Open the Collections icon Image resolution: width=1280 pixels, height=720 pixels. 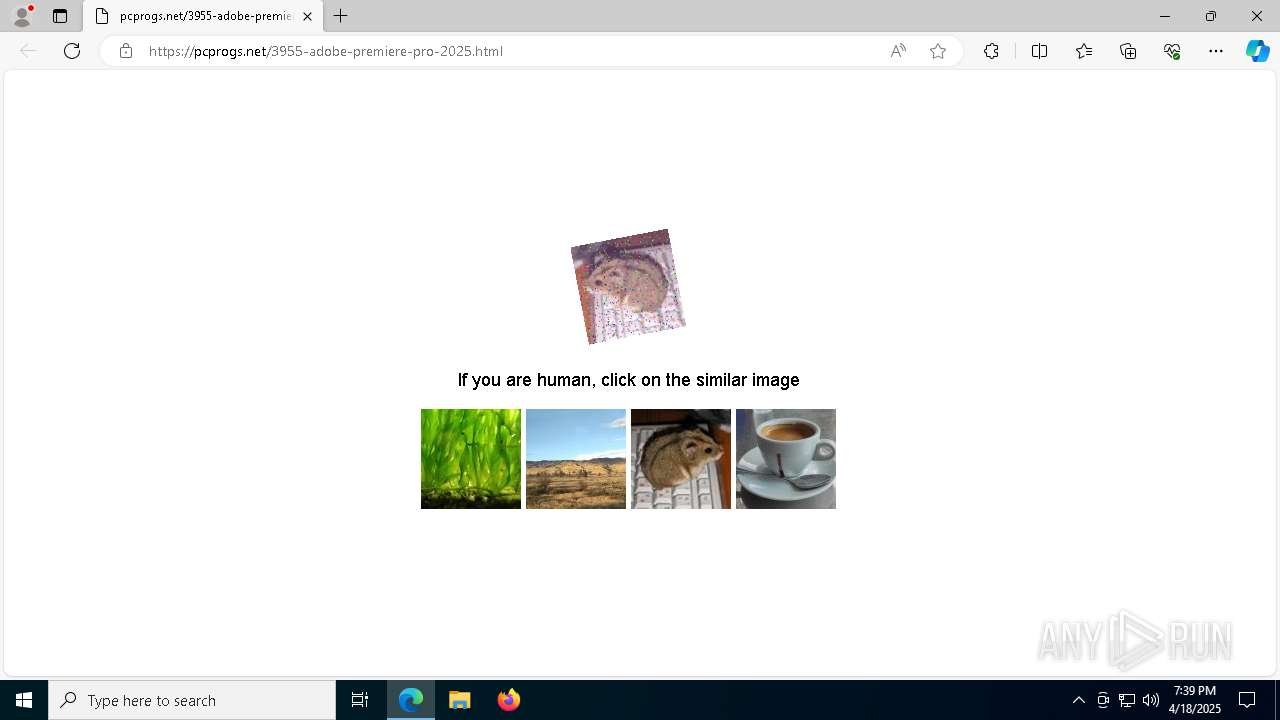[x=1128, y=51]
